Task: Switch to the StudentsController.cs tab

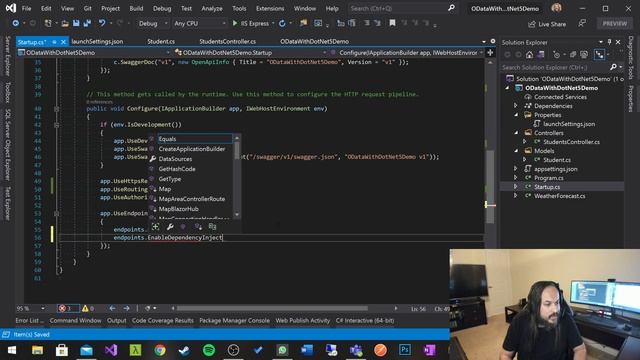Action: coord(227,42)
